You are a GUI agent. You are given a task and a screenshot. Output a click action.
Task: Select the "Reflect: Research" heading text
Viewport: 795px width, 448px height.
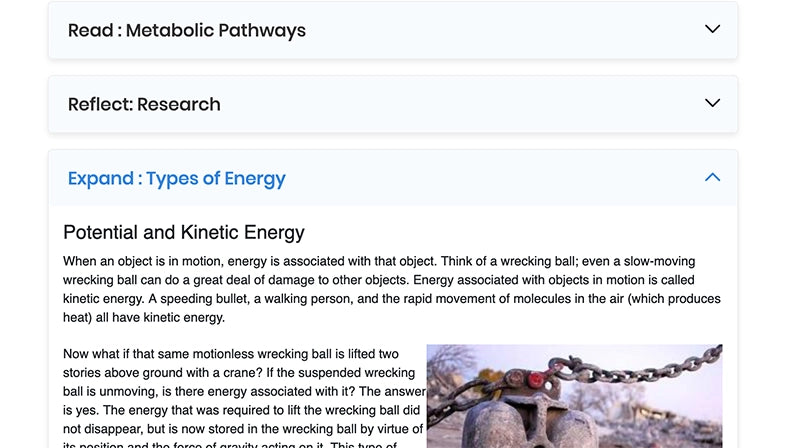(144, 104)
